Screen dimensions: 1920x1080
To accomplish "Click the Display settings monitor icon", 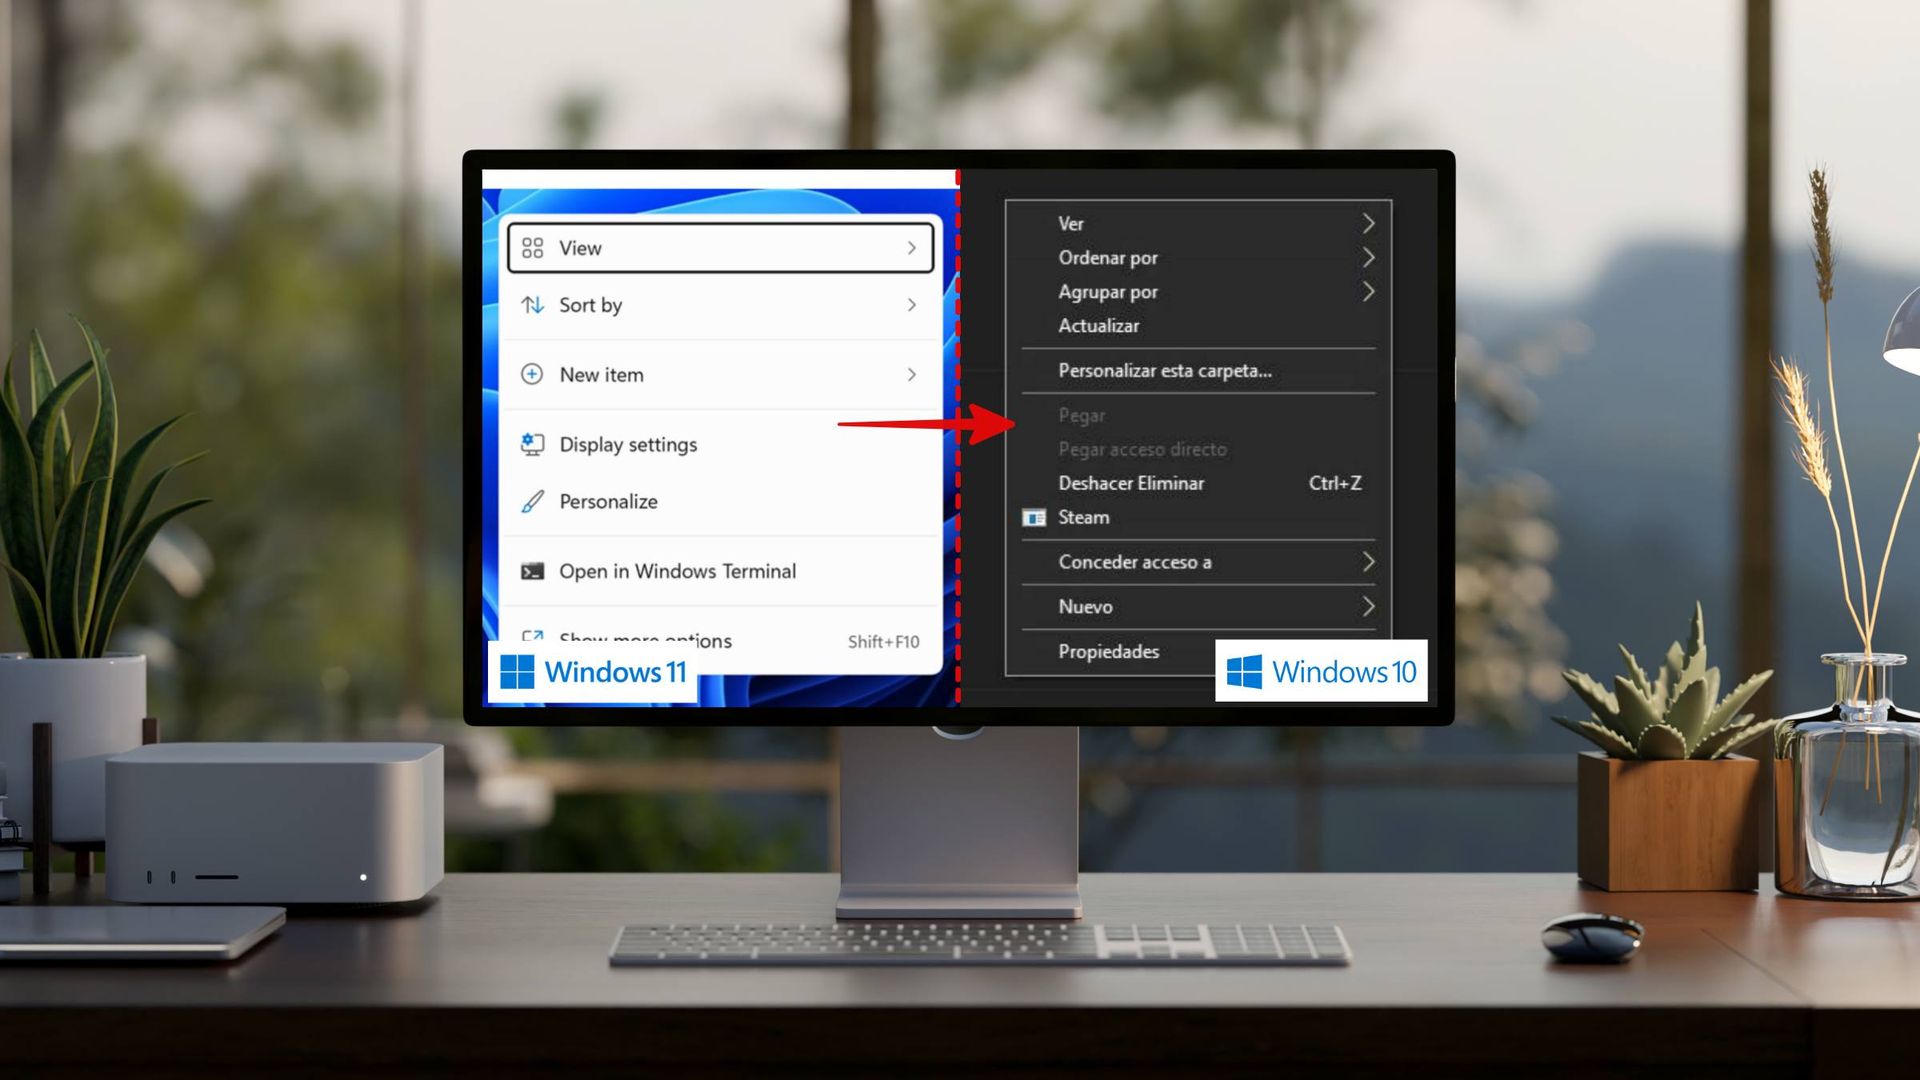I will coord(533,443).
